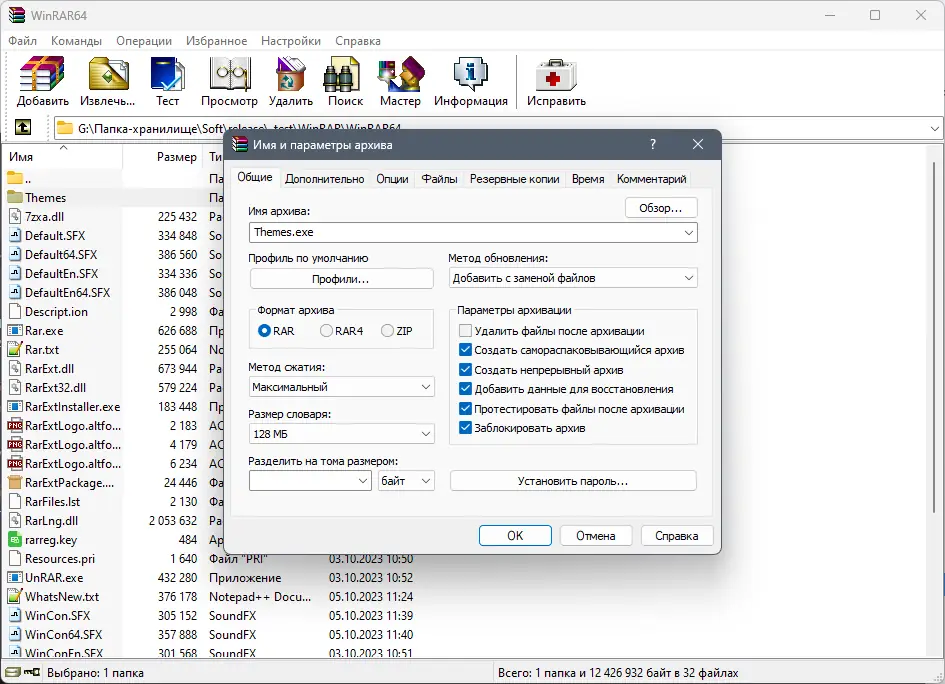945x684 pixels.
Task: Click the 7zxa.dll file icon
Action: (x=14, y=216)
